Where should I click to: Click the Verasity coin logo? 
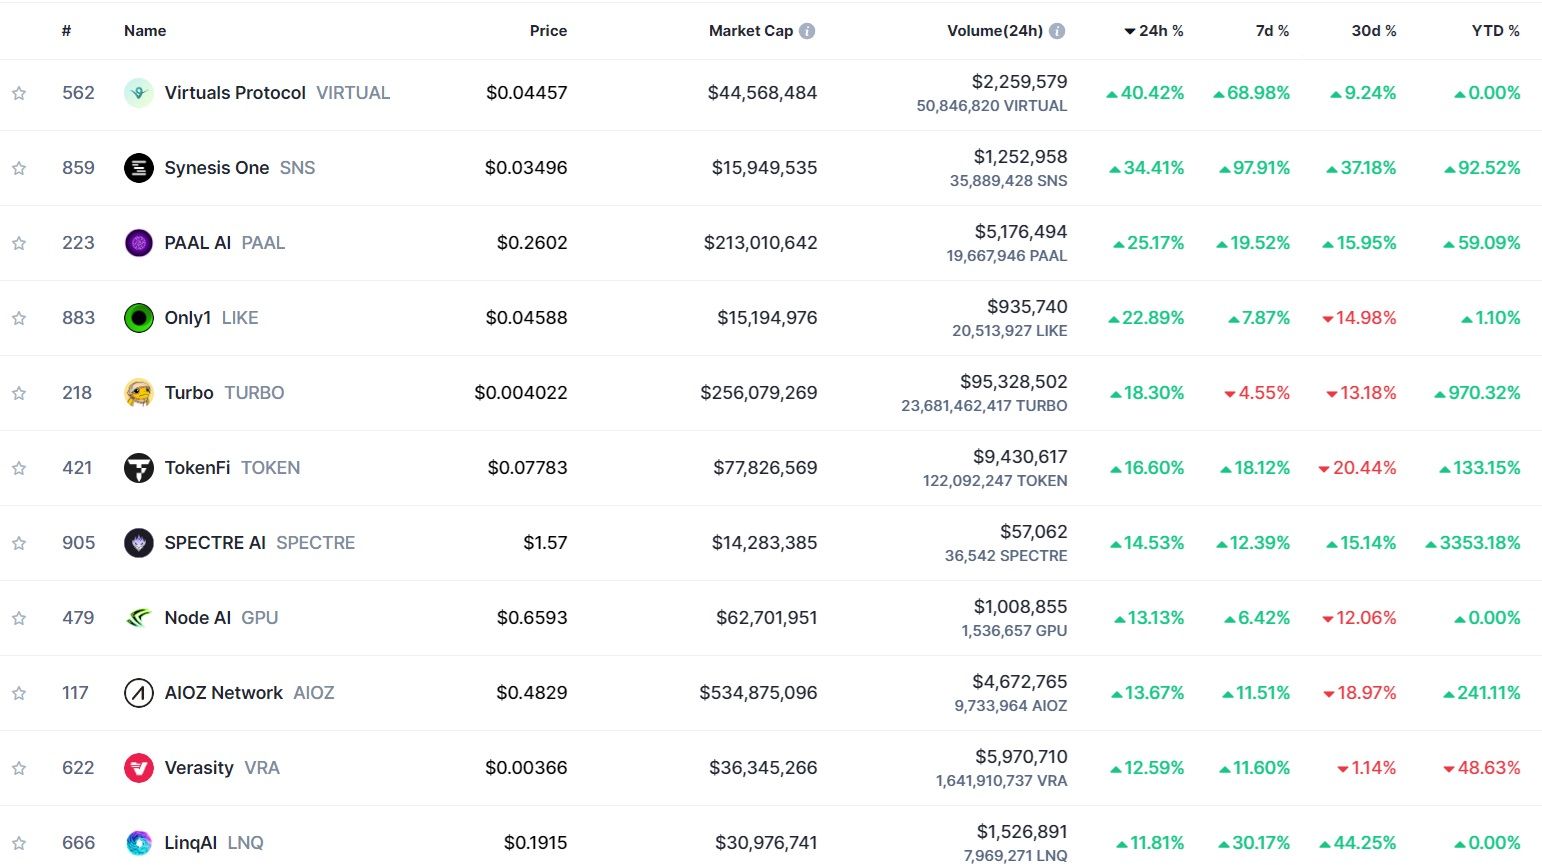pos(138,768)
